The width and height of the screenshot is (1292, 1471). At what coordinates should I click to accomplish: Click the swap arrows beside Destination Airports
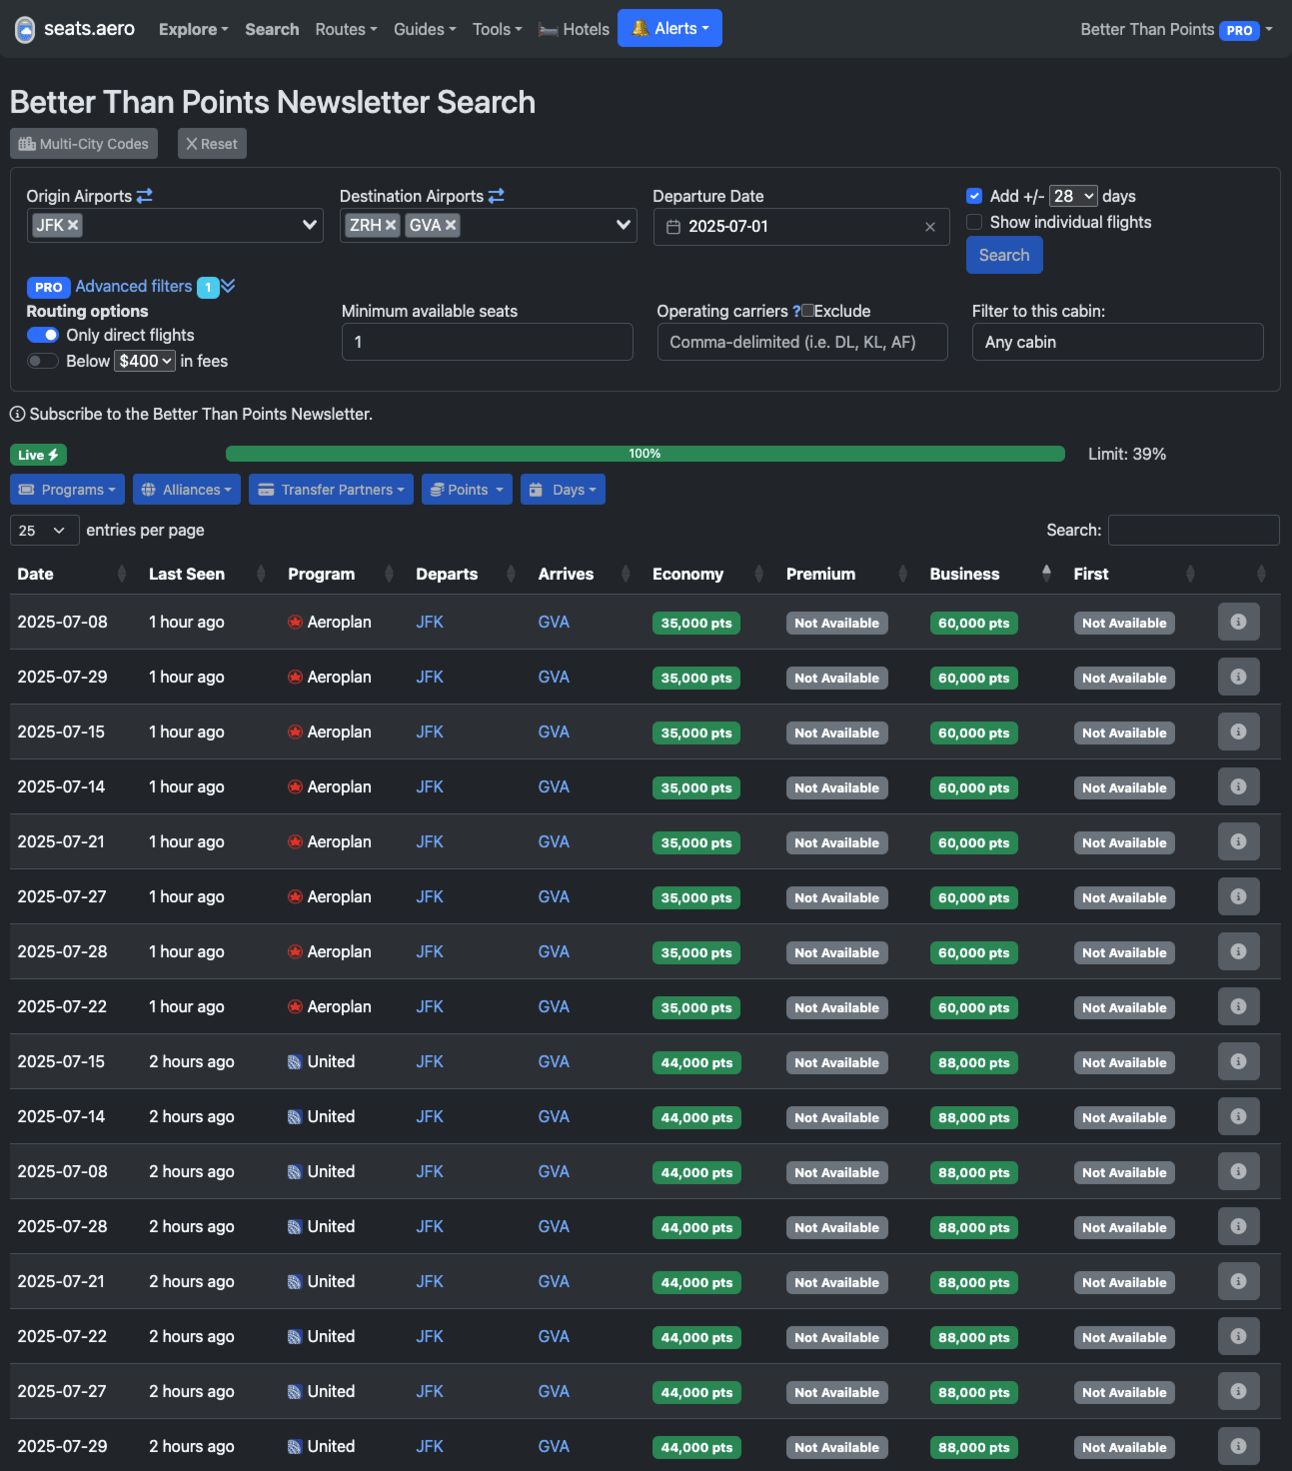[x=496, y=196]
